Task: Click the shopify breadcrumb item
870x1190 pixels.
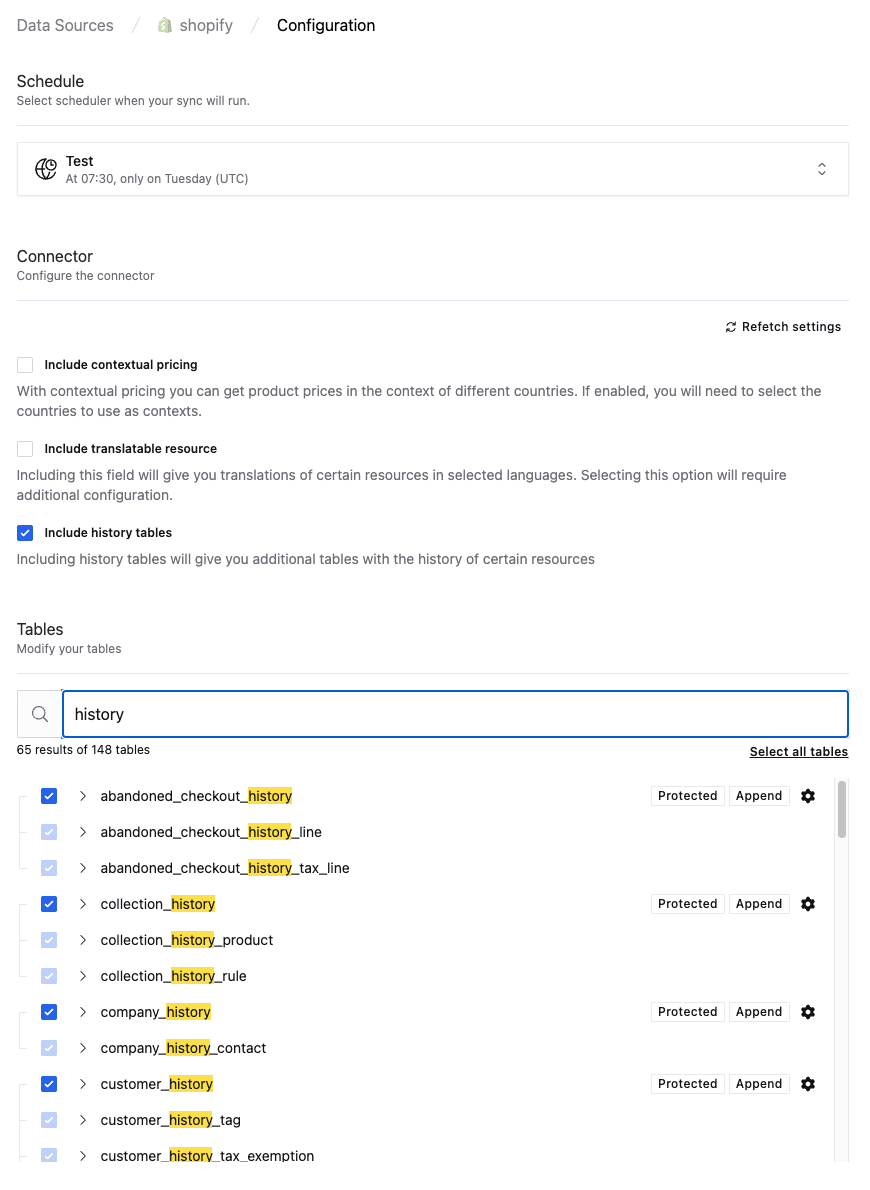Action: coord(207,25)
